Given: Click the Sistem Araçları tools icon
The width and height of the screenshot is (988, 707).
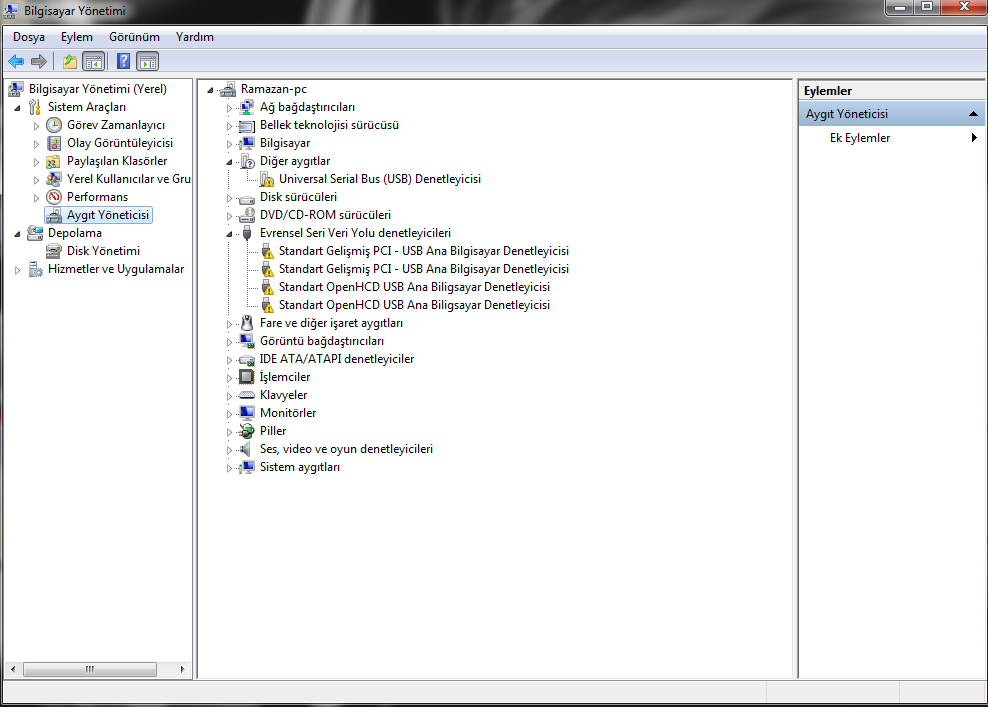Looking at the screenshot, I should click(x=35, y=107).
